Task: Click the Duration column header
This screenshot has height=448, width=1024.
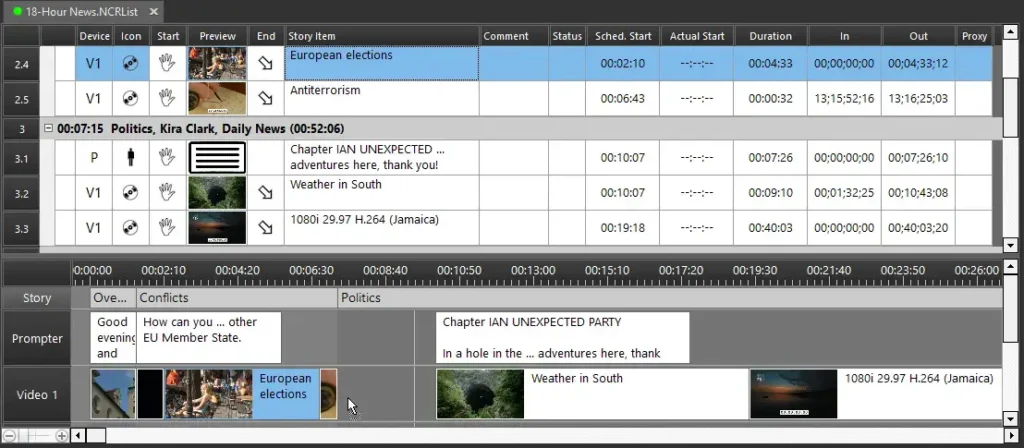Action: pos(770,36)
